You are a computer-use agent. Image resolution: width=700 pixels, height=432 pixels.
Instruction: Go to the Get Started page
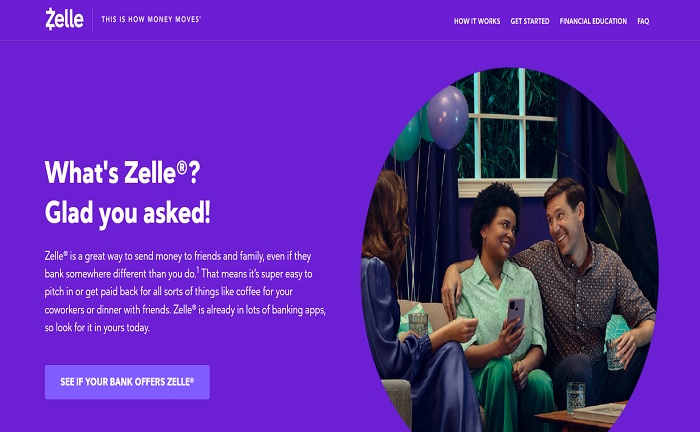point(530,21)
